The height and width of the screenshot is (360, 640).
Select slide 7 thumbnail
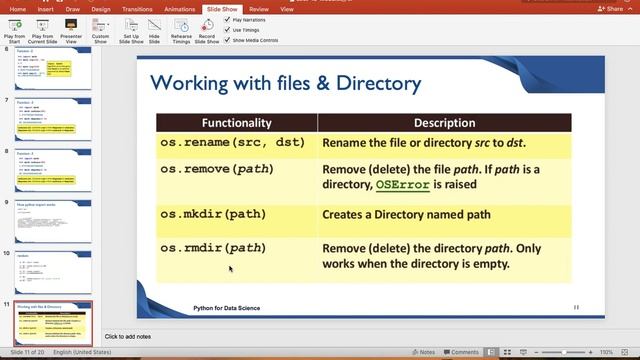[53, 119]
